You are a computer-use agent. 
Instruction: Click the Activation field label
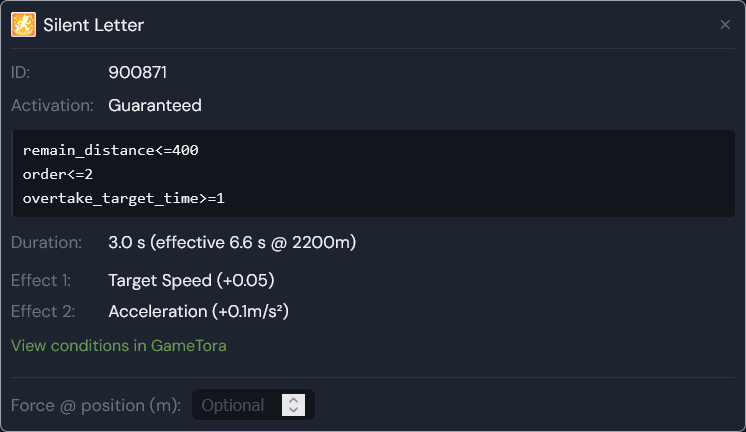click(52, 105)
